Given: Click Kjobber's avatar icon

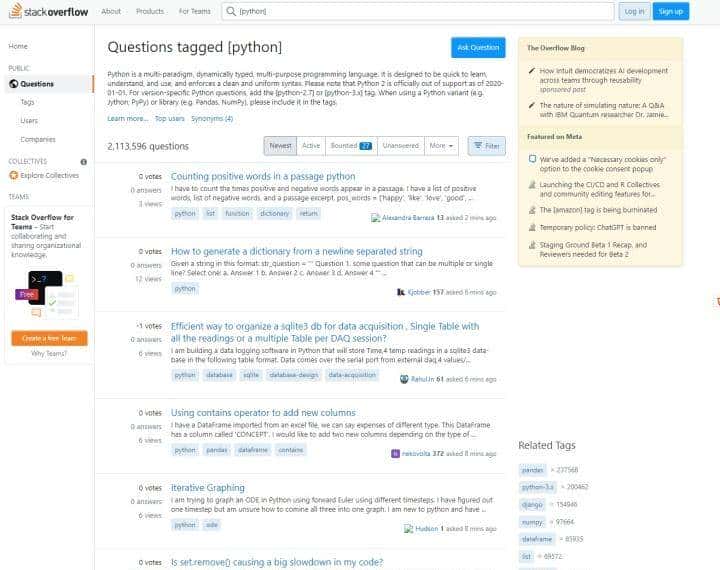Looking at the screenshot, I should pos(401,292).
